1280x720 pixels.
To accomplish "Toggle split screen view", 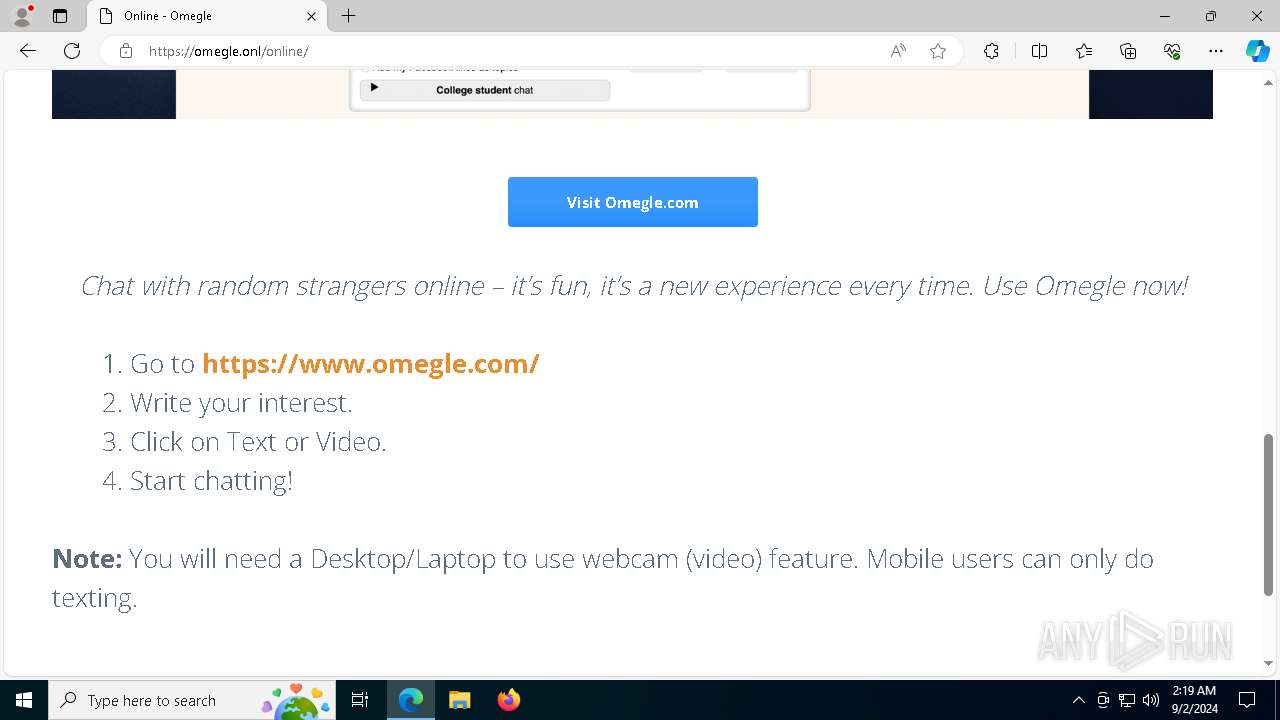I will pos(1039,51).
